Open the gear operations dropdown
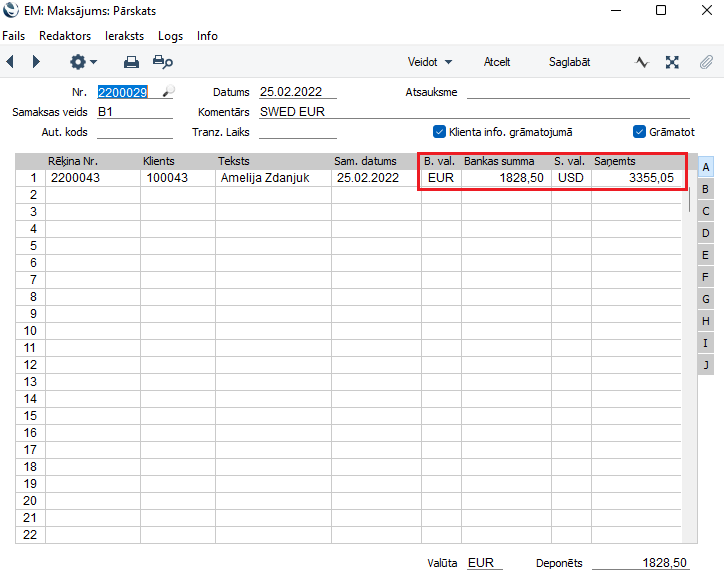 pos(83,62)
